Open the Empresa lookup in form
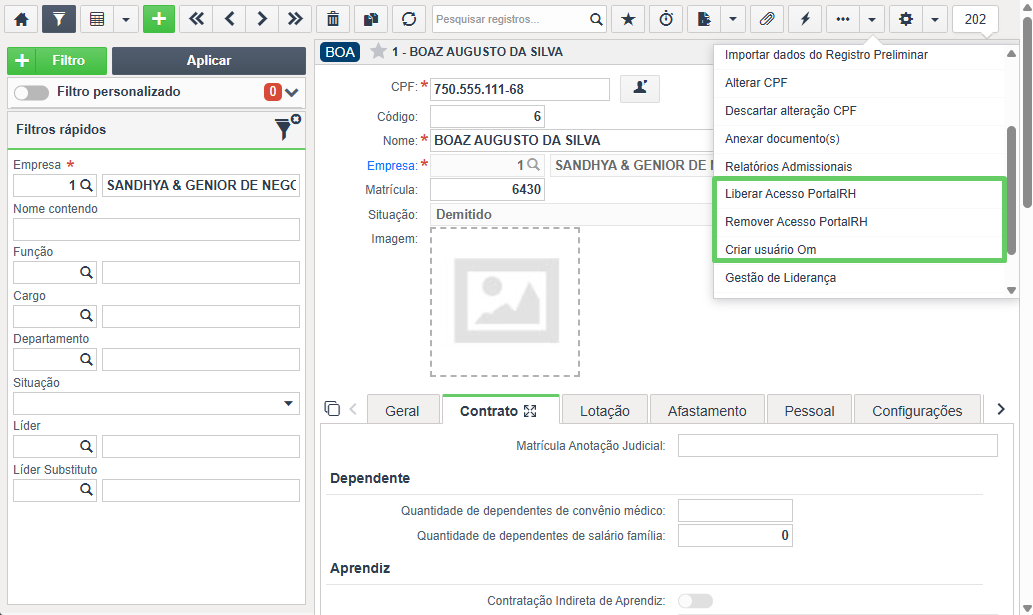1033x615 pixels. coord(533,165)
